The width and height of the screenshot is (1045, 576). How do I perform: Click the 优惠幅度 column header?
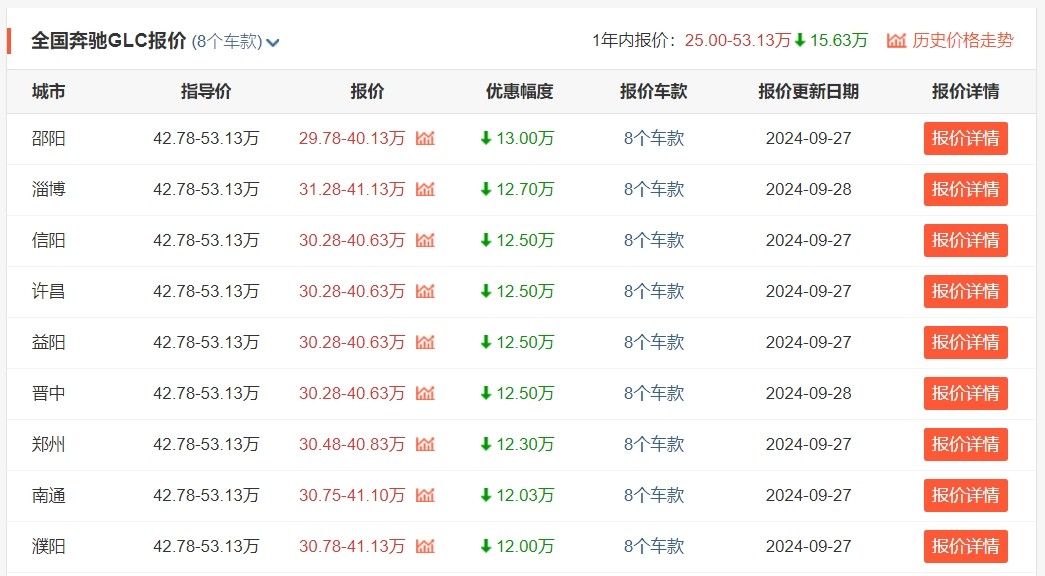(520, 91)
